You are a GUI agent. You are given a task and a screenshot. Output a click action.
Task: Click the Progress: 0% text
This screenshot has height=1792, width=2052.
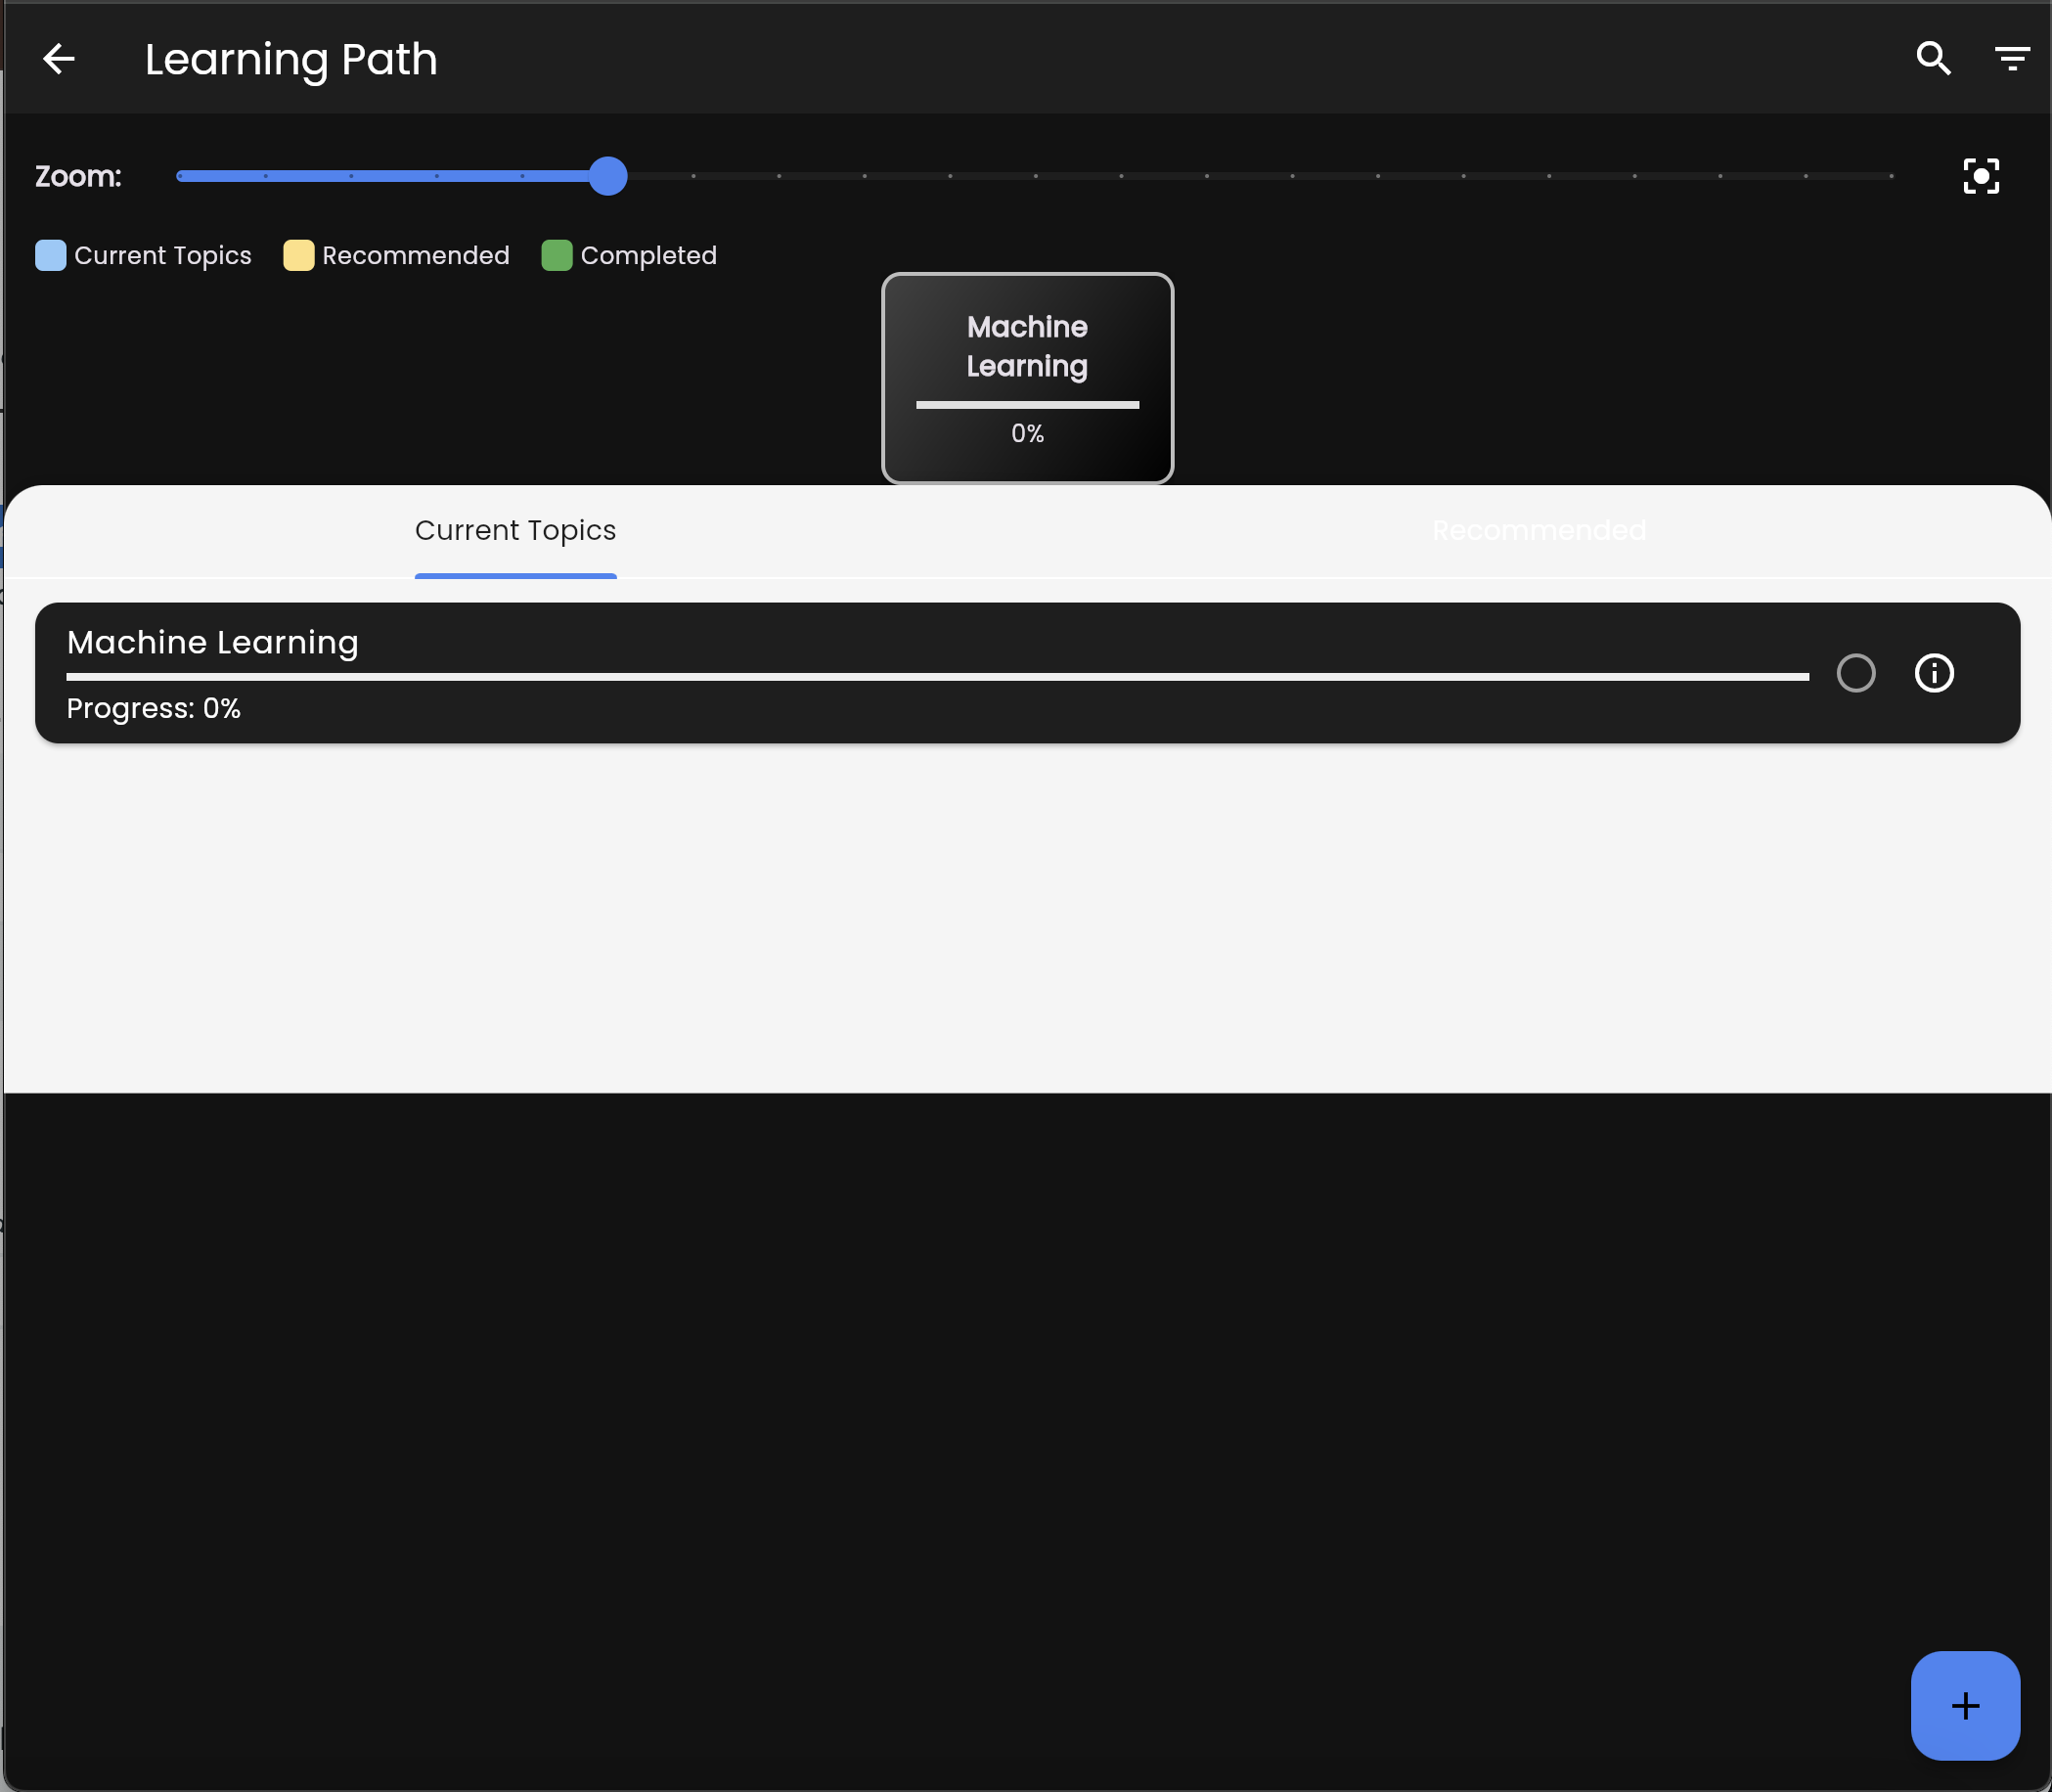[x=153, y=709]
